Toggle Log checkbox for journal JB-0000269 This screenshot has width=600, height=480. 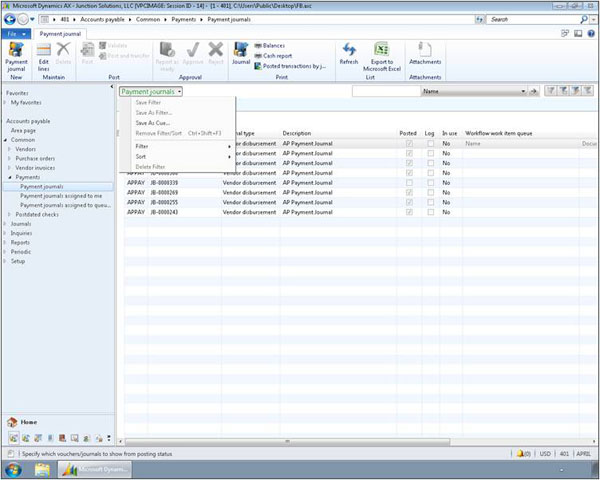430,193
